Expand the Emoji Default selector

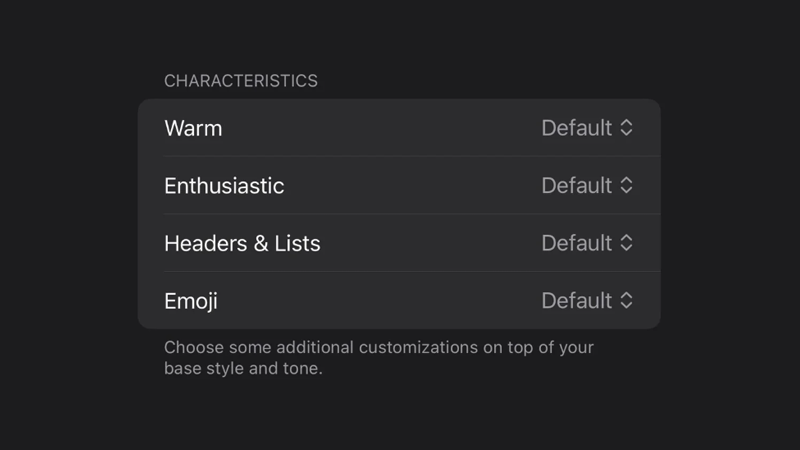(577, 301)
